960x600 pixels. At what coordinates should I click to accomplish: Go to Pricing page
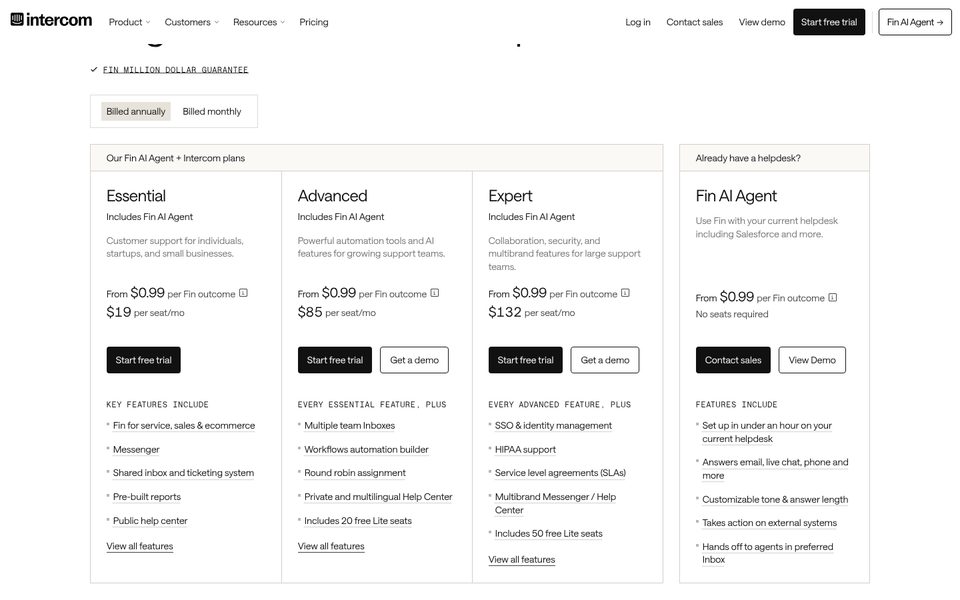[313, 22]
